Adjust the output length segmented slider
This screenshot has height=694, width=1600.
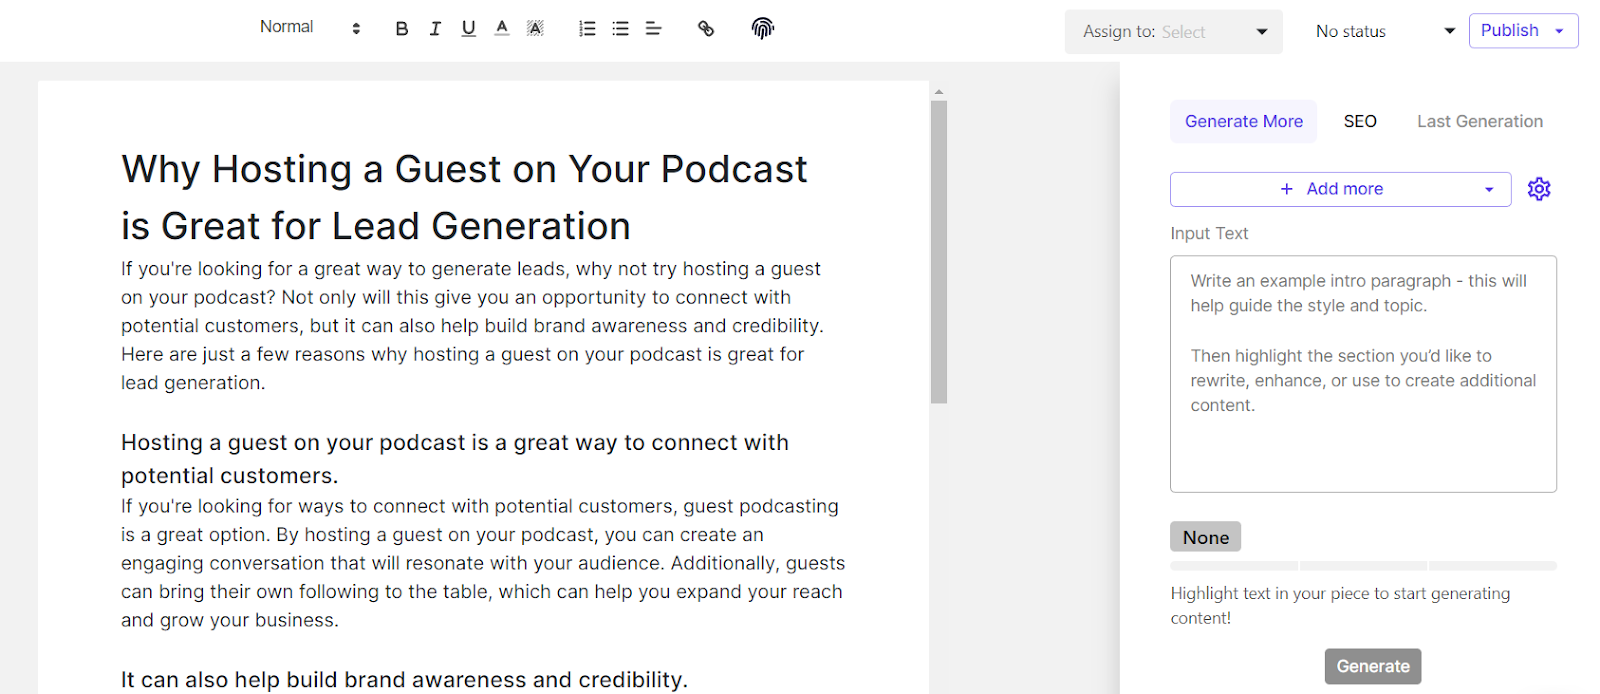[1363, 566]
